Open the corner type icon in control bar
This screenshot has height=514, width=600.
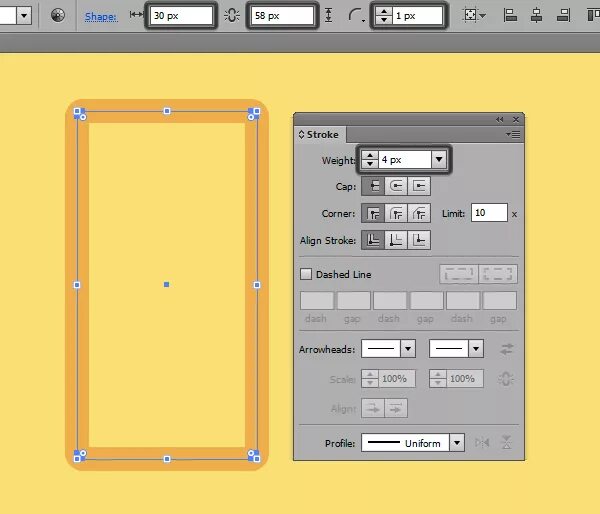356,16
